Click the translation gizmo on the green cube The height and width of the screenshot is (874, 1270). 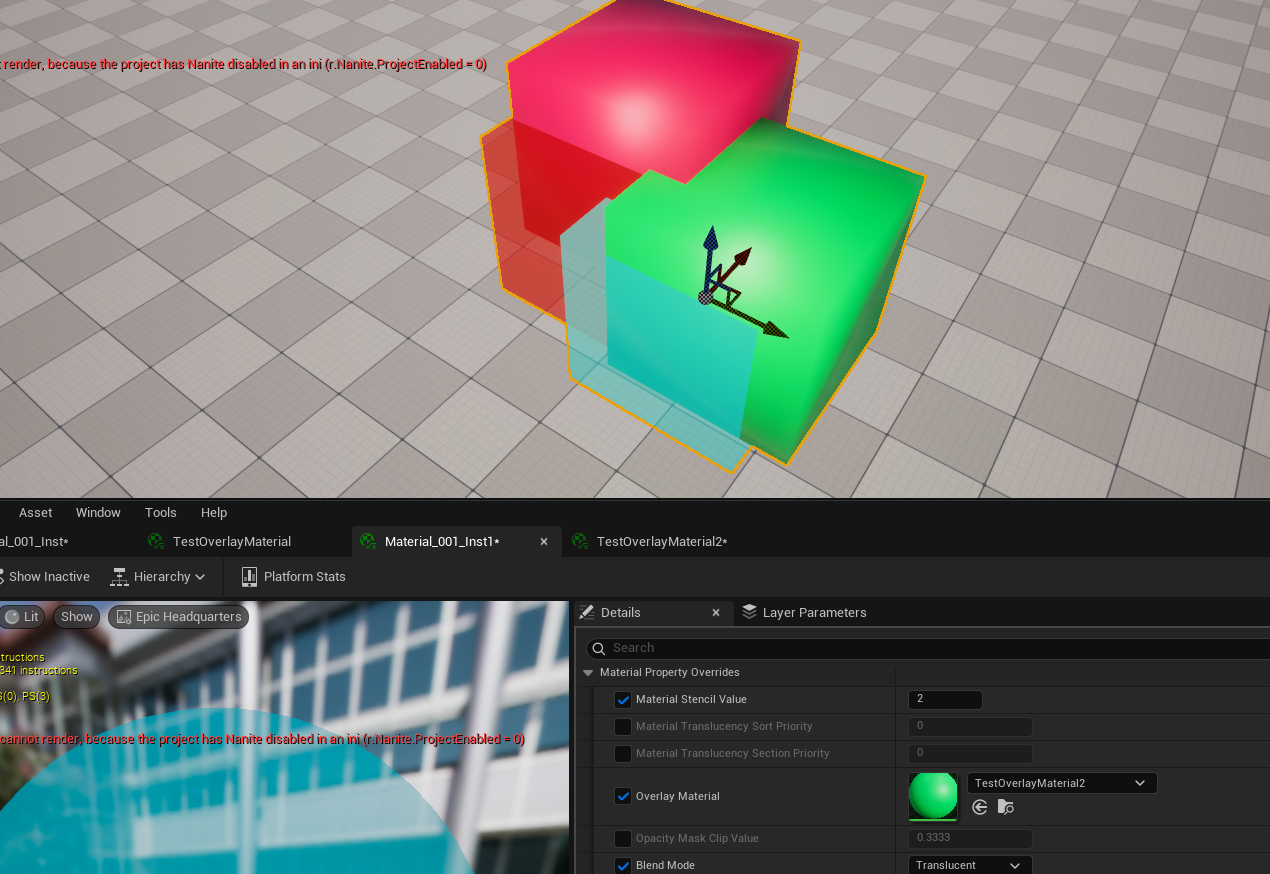(x=707, y=296)
